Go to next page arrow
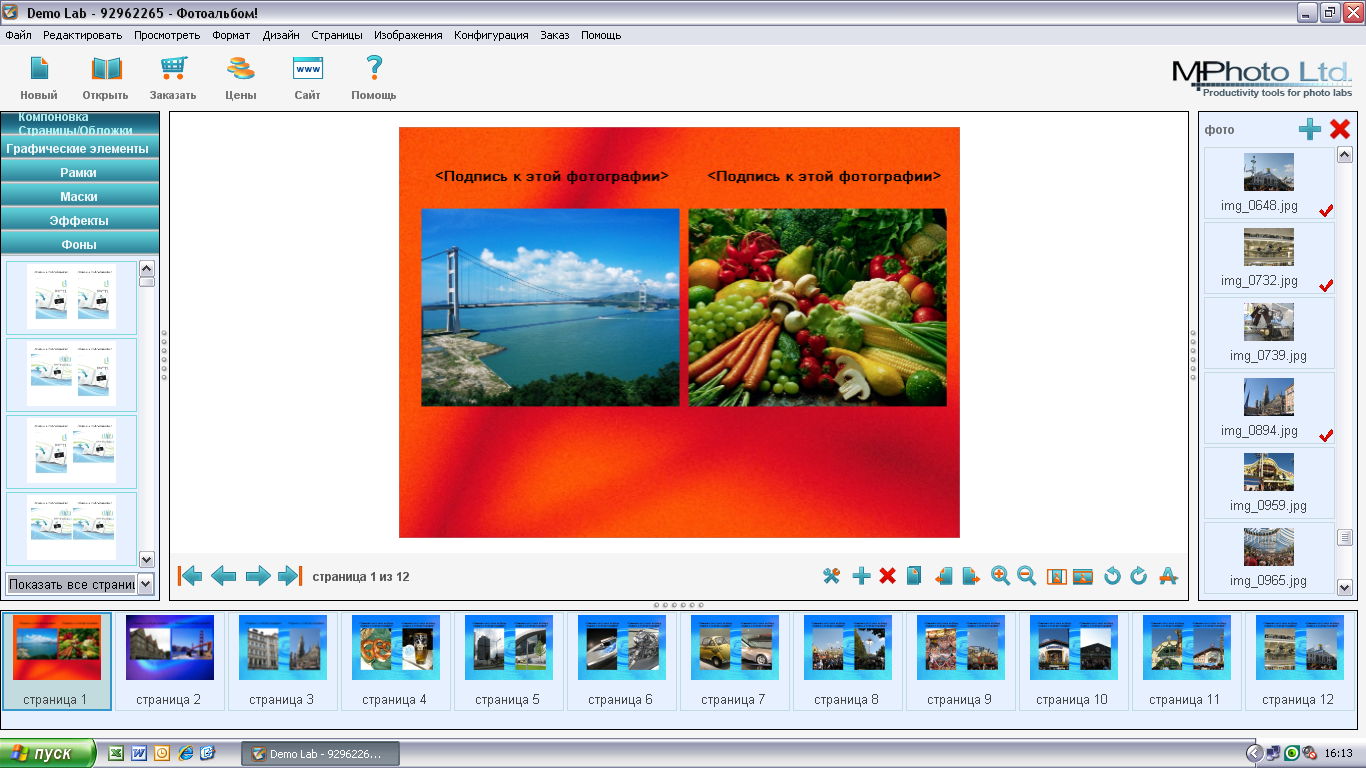Viewport: 1366px width, 768px height. pyautogui.click(x=258, y=576)
